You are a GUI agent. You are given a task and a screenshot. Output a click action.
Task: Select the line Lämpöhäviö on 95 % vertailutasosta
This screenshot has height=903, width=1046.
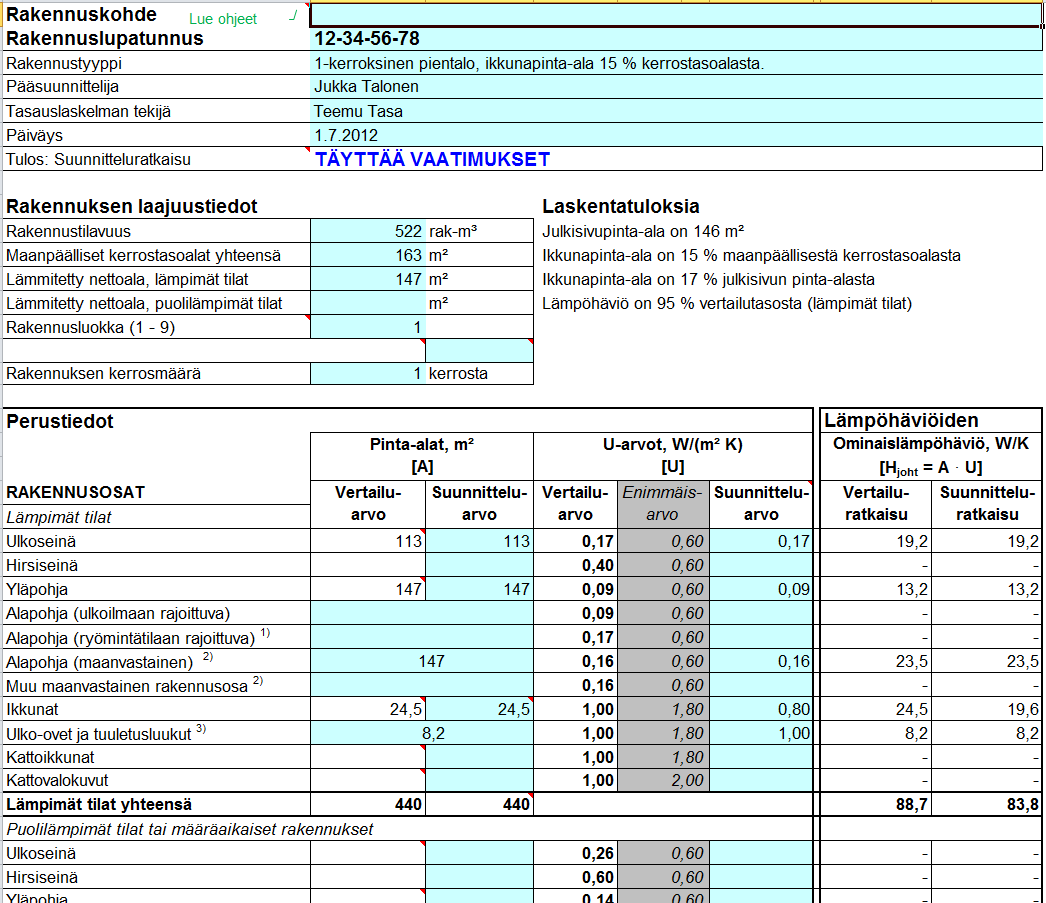(x=726, y=303)
